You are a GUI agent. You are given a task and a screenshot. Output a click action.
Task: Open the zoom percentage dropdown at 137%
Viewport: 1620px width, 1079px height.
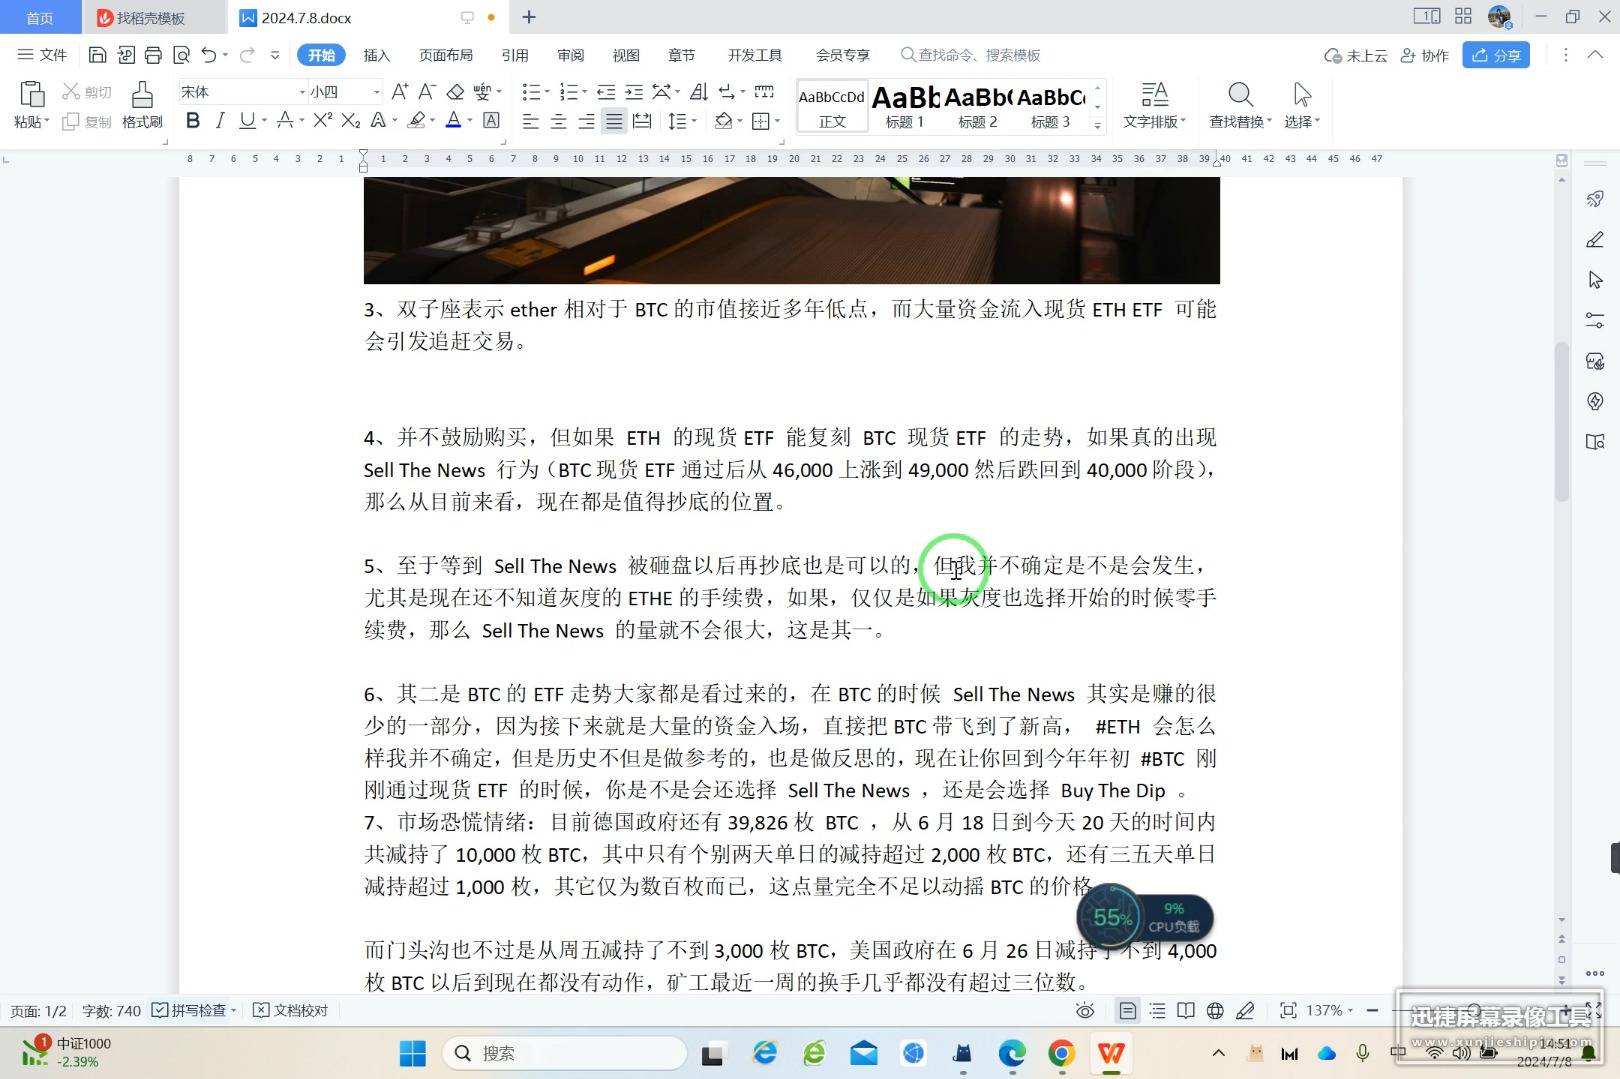pos(1329,1011)
